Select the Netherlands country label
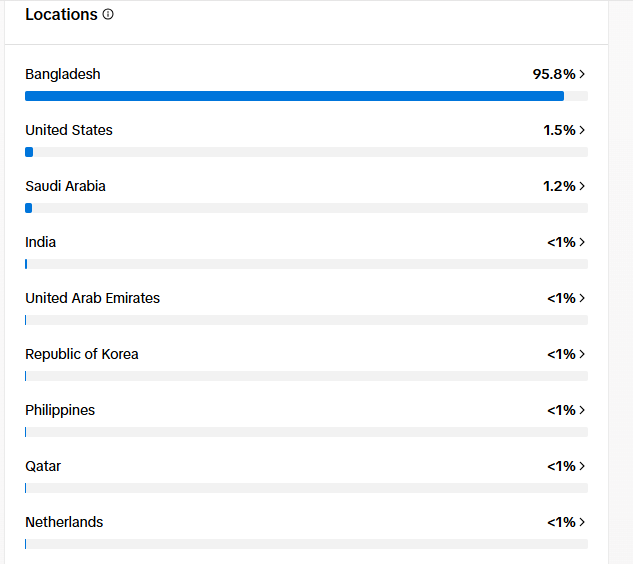Screen dimensions: 633x564 point(64,522)
